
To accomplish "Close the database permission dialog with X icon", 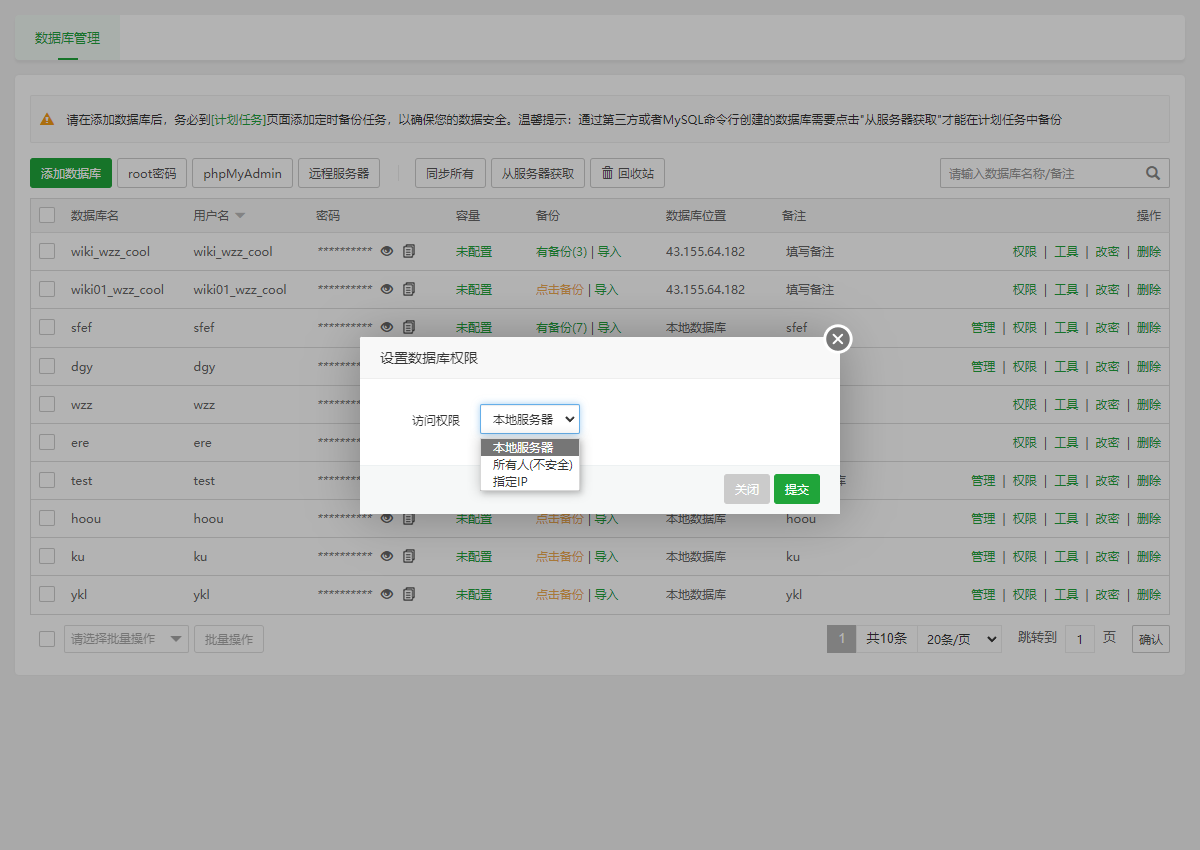I will pyautogui.click(x=838, y=339).
